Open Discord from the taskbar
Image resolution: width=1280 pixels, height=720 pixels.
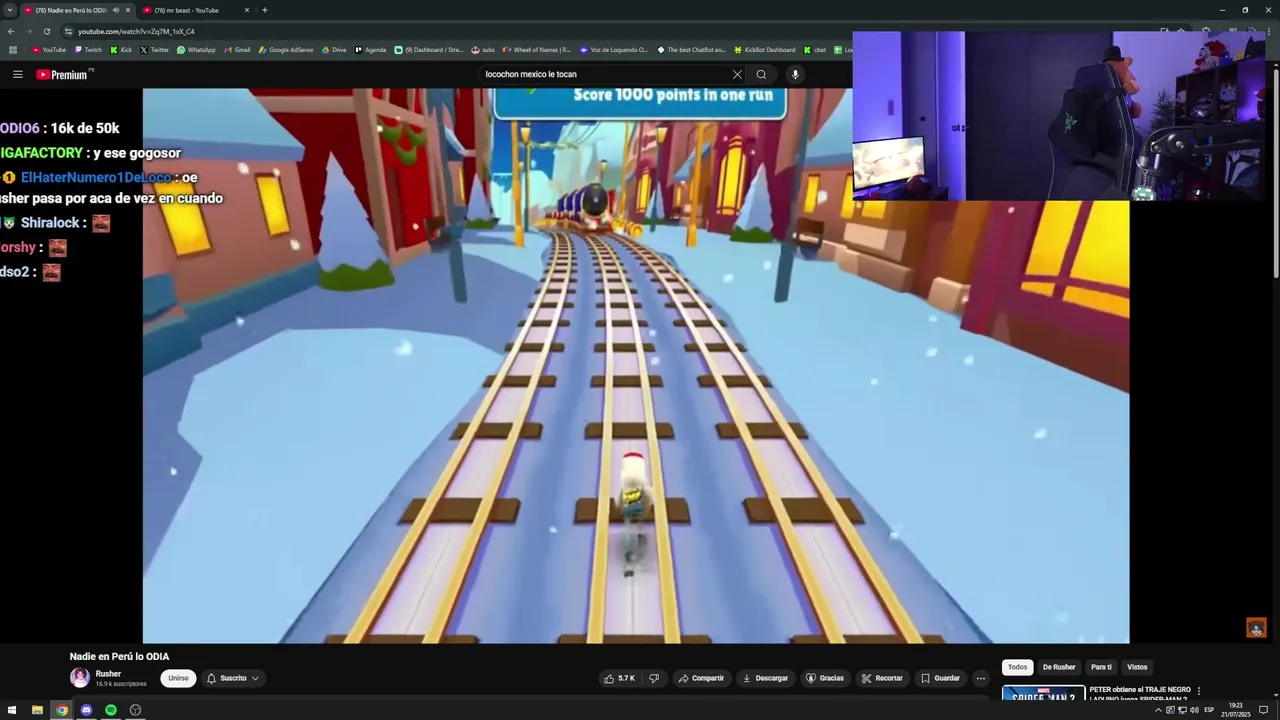[x=86, y=710]
